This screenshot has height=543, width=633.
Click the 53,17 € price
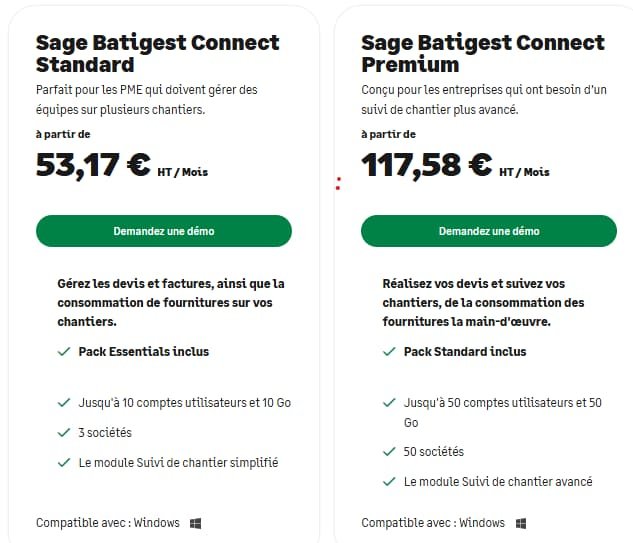(93, 165)
